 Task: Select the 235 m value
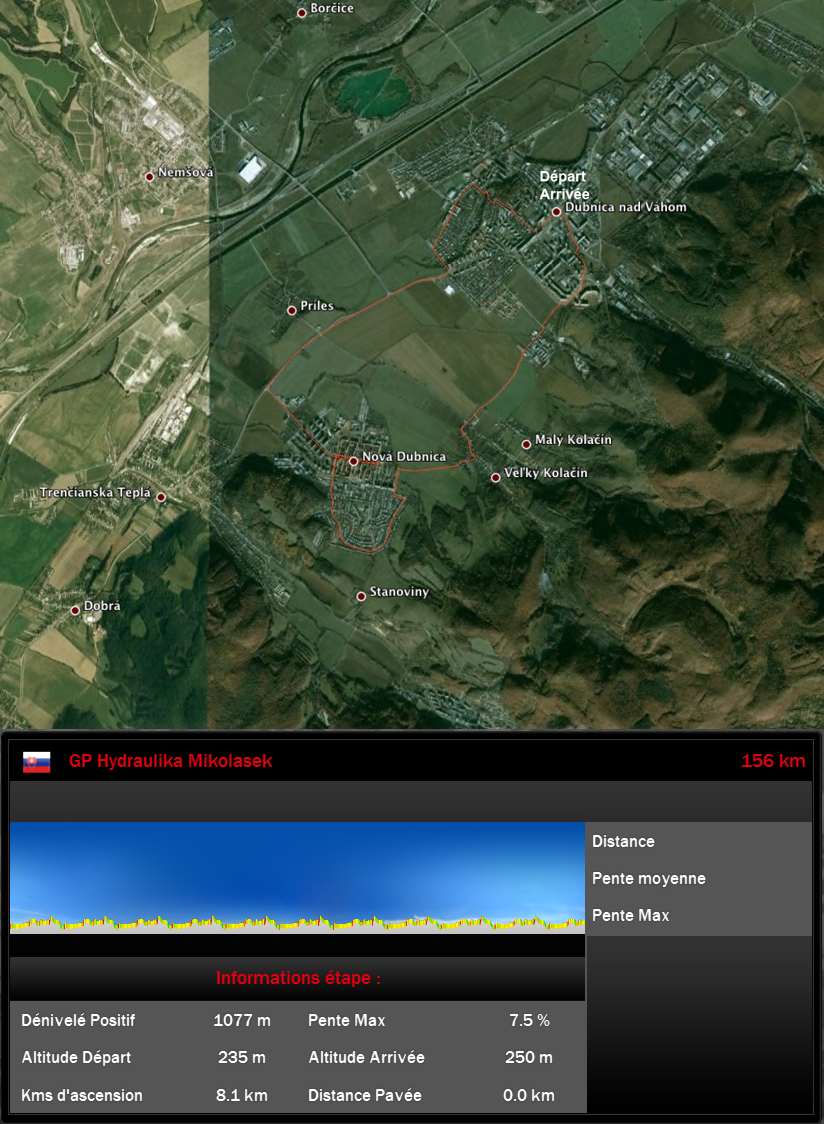point(242,1057)
